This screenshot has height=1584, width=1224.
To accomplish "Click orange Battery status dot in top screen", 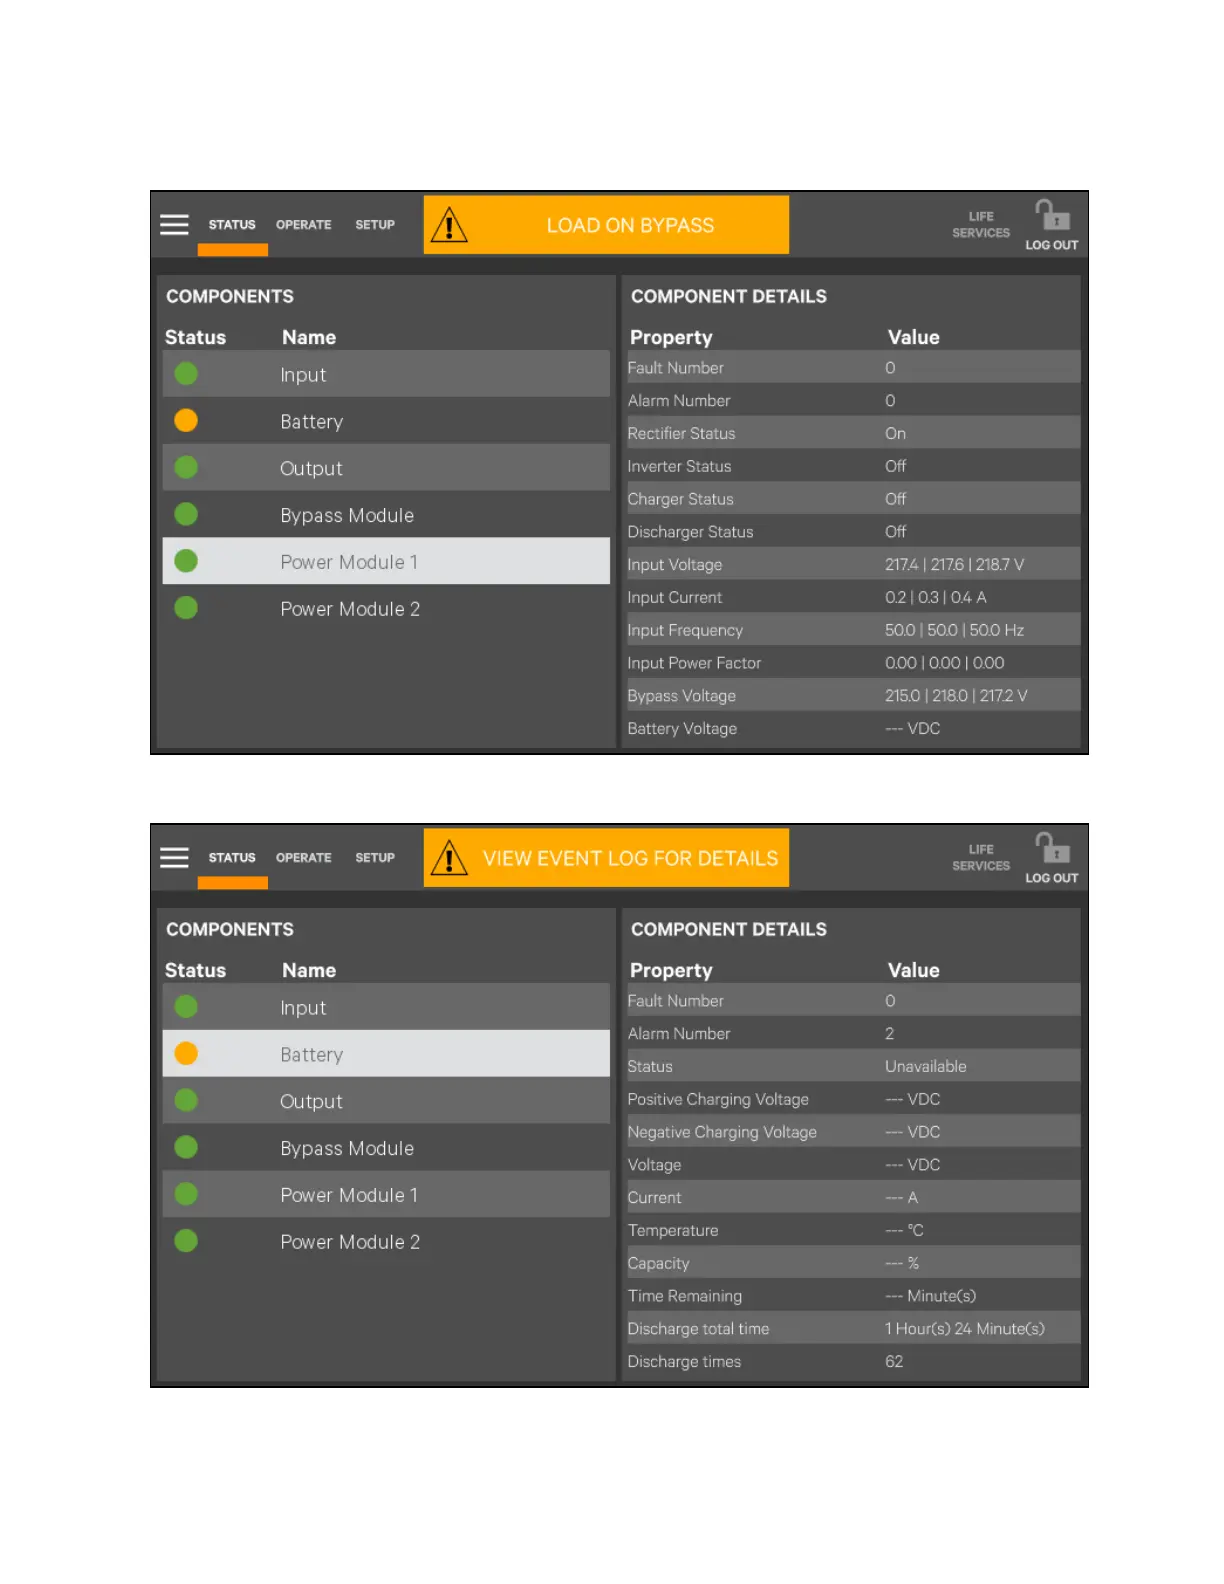I will click(186, 420).
